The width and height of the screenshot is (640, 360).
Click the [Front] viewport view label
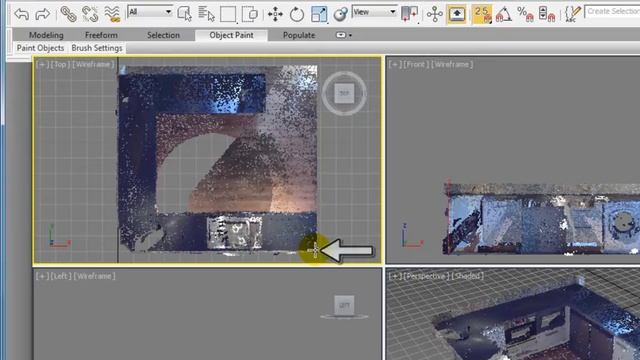[x=416, y=64]
